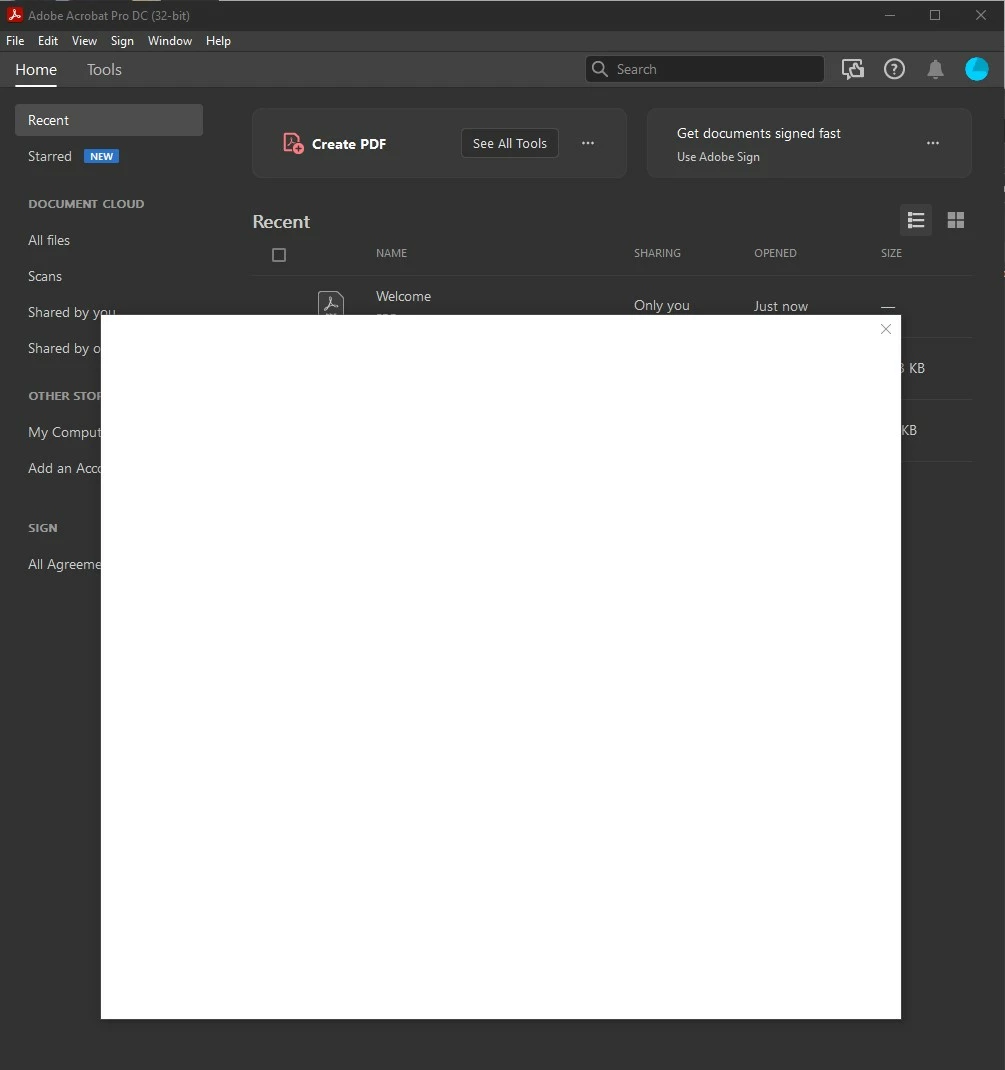Screen dimensions: 1005x1070
Task: Switch to the Tools tab
Action: 104,70
